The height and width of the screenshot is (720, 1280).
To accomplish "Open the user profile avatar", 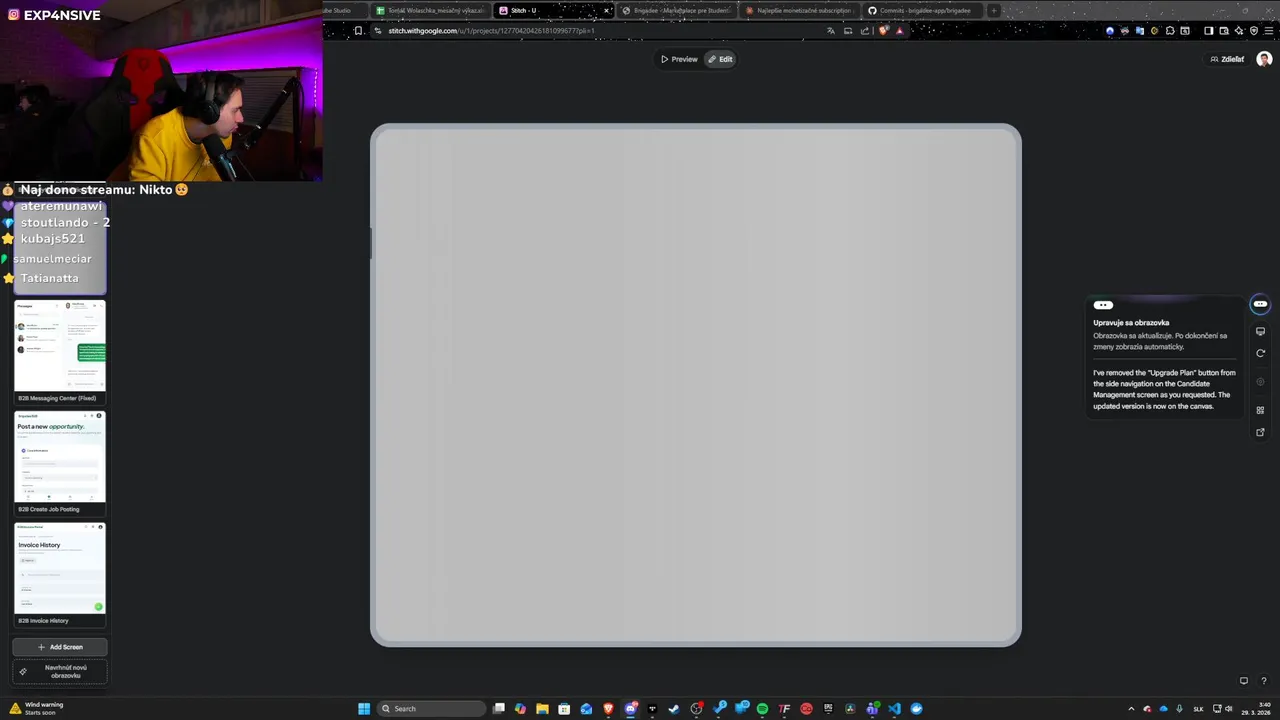I will click(1264, 59).
